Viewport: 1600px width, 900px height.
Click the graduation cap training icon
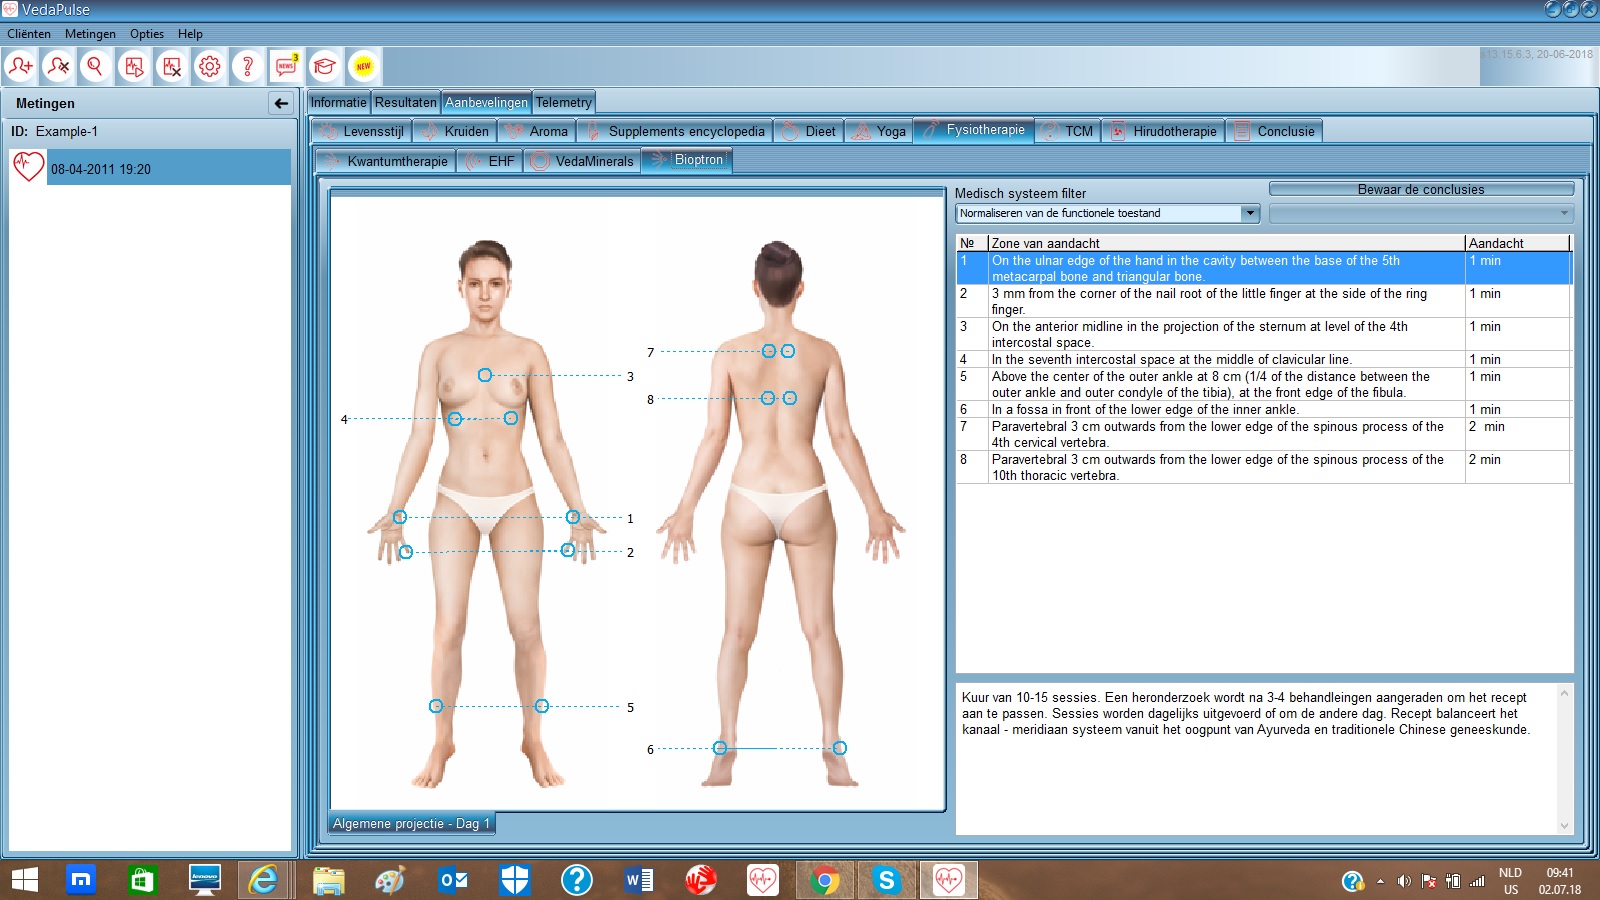point(324,67)
